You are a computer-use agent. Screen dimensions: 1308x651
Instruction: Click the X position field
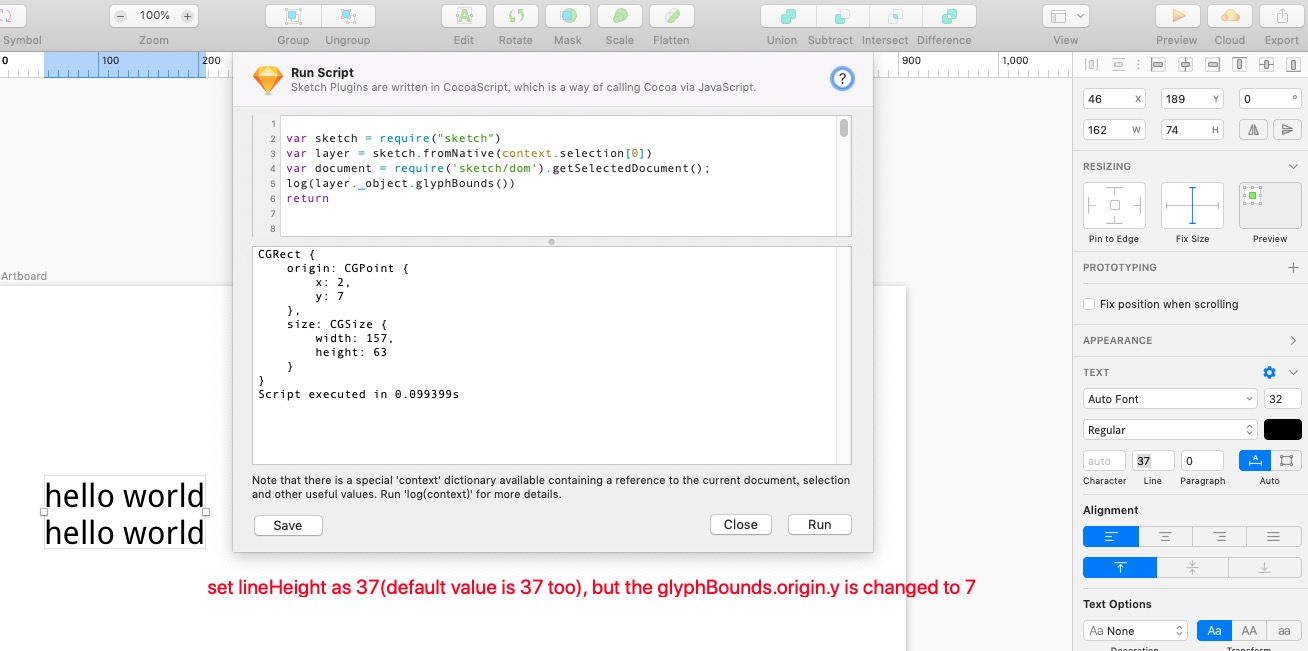point(1115,99)
